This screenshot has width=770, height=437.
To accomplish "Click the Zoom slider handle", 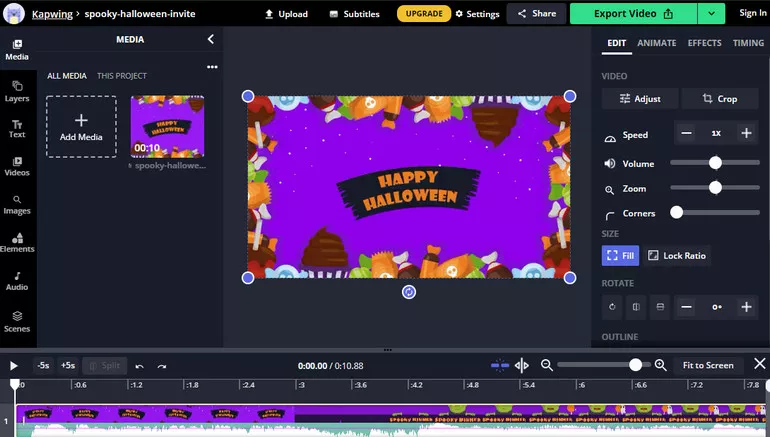I will tap(715, 187).
